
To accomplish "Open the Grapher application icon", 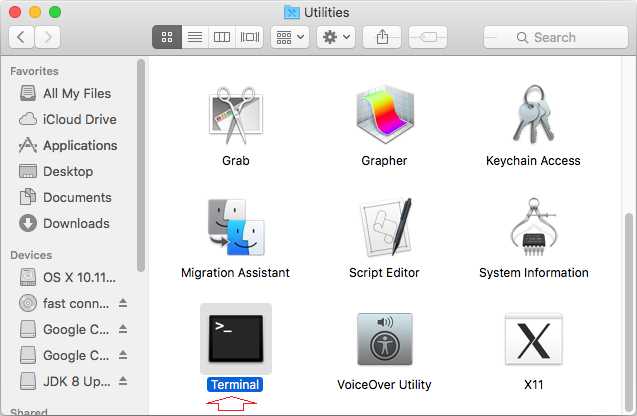I will [385, 115].
